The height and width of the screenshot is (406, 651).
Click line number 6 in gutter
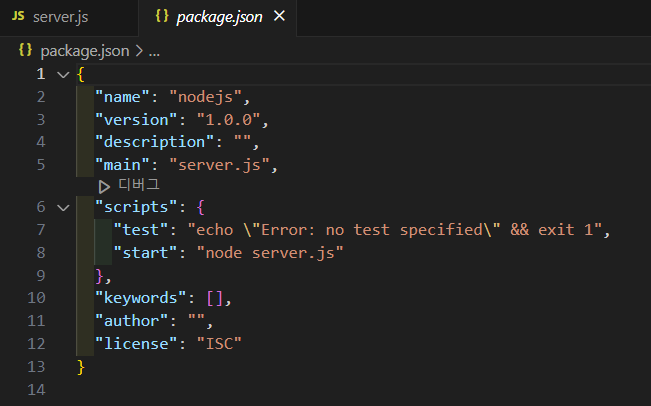pyautogui.click(x=41, y=207)
